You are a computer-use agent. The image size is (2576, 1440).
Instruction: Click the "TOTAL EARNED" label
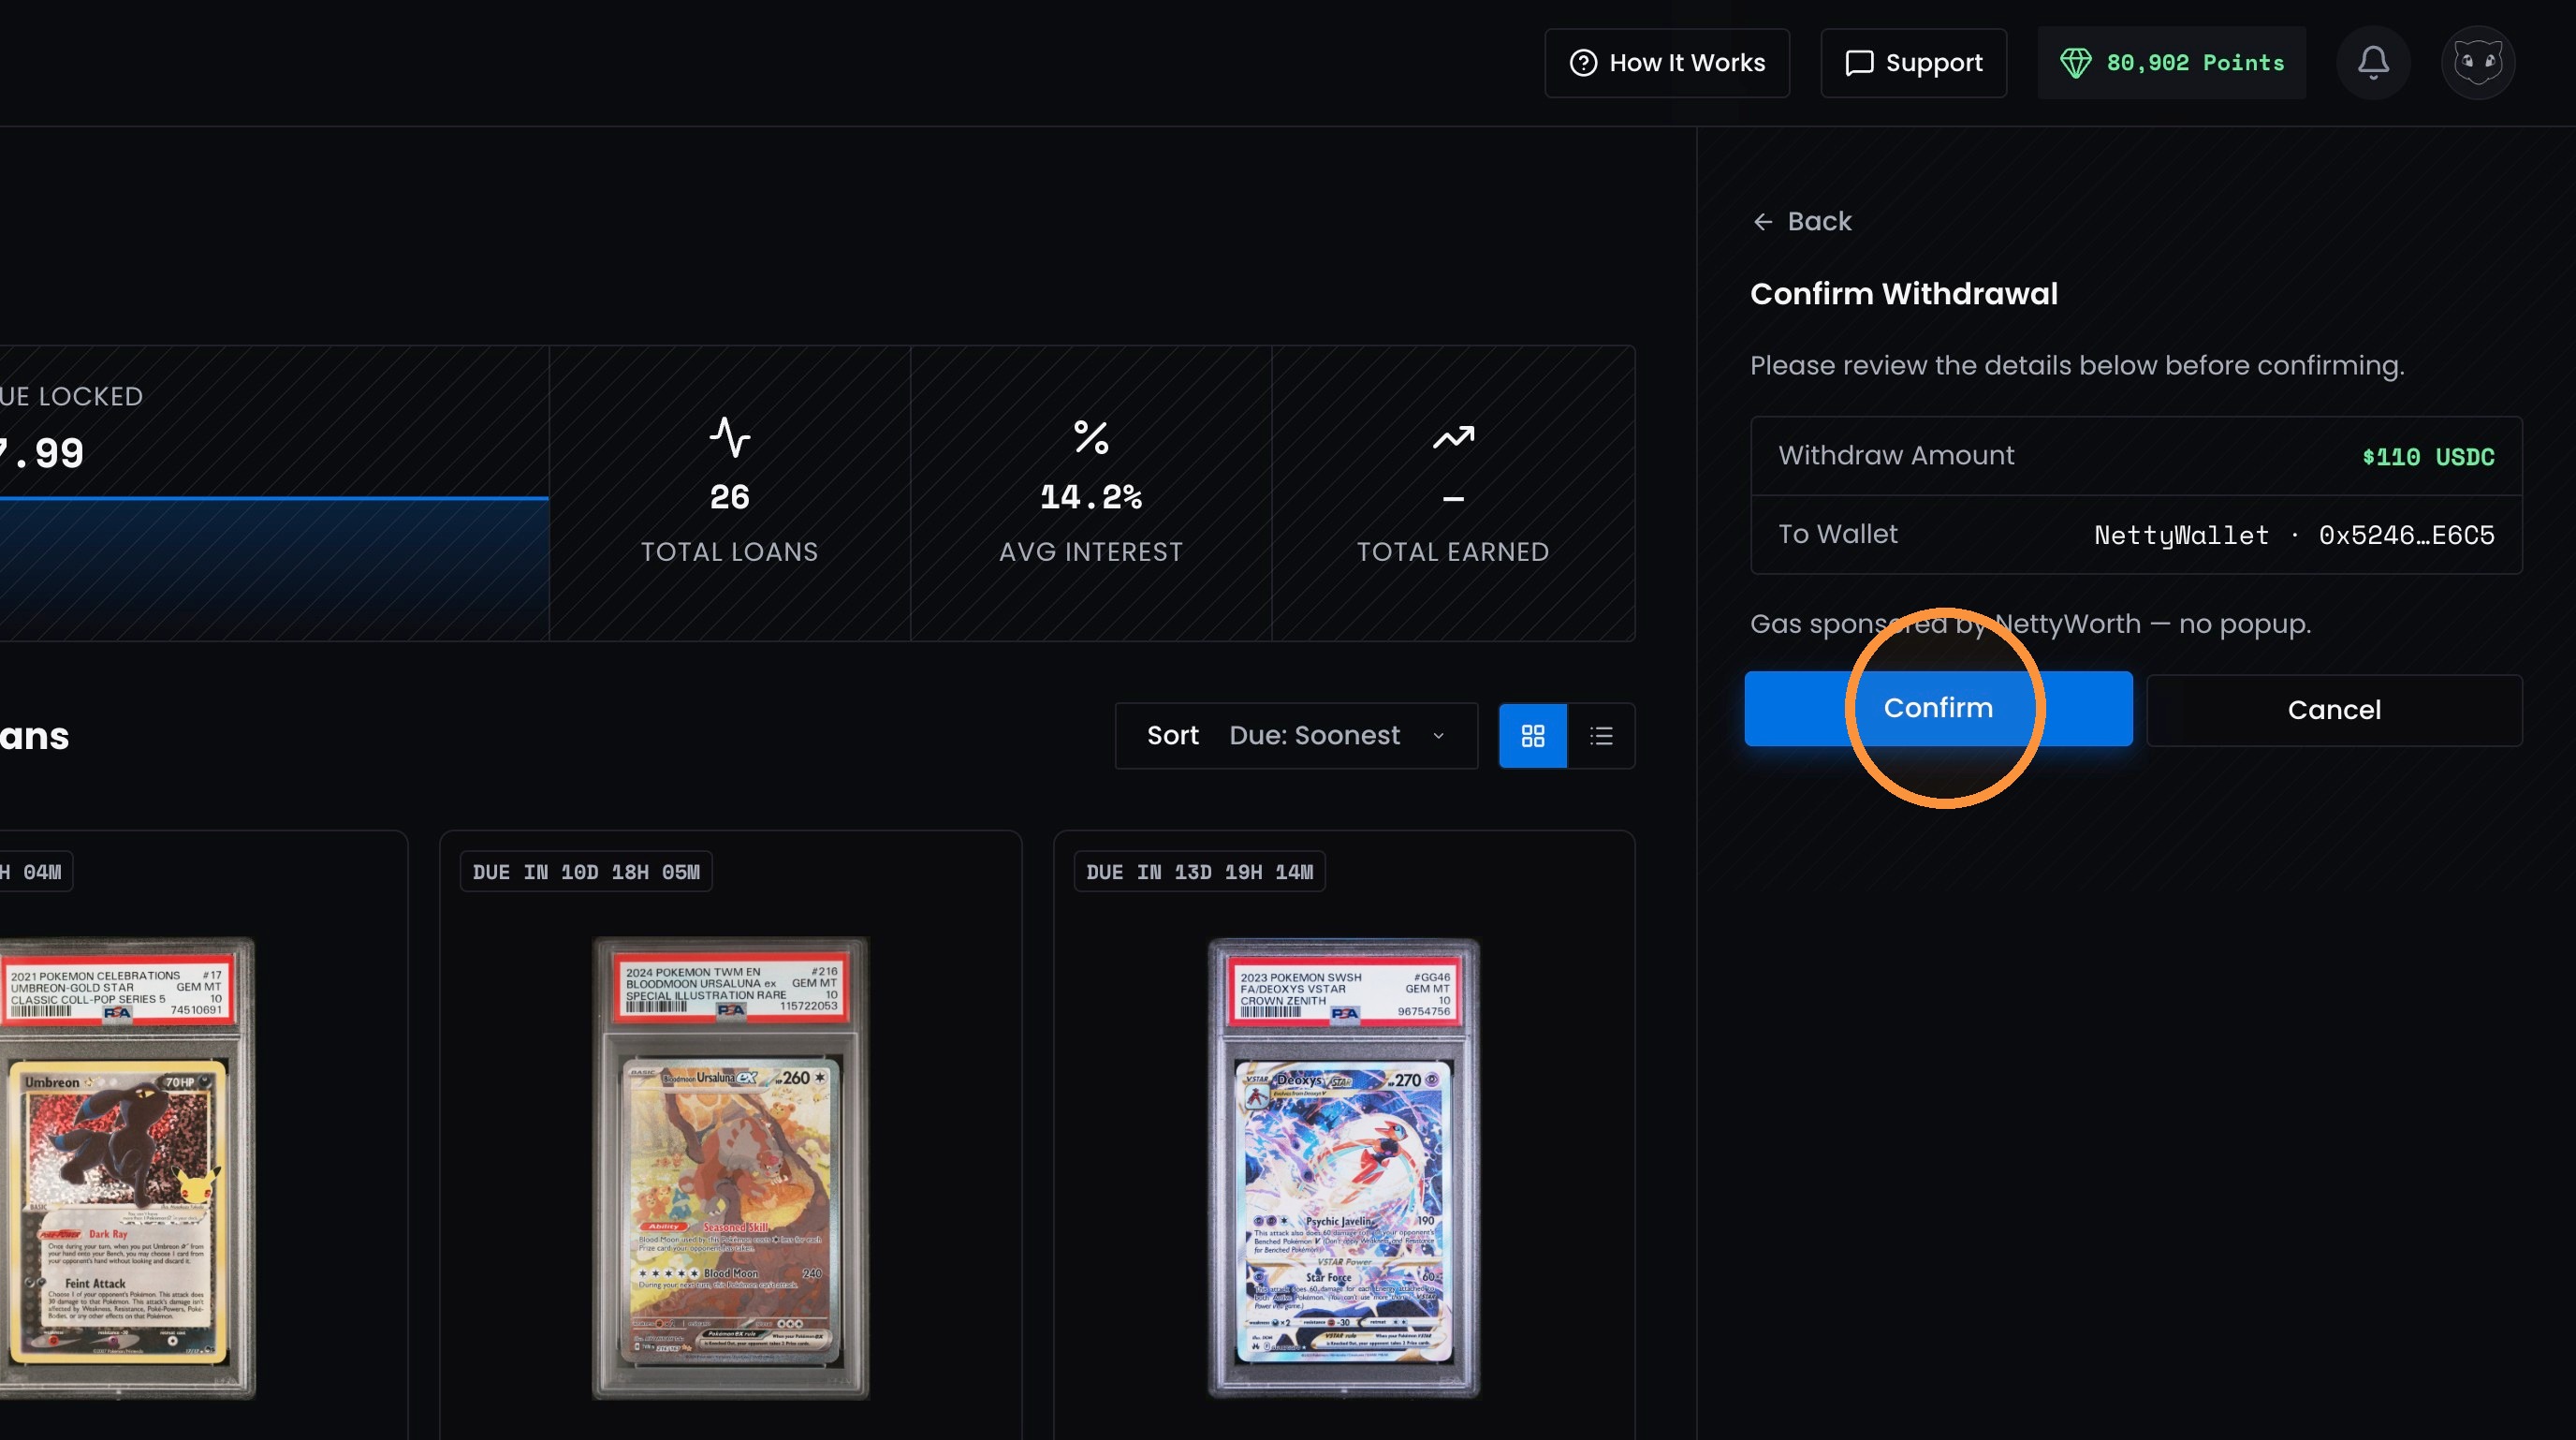(x=1453, y=552)
